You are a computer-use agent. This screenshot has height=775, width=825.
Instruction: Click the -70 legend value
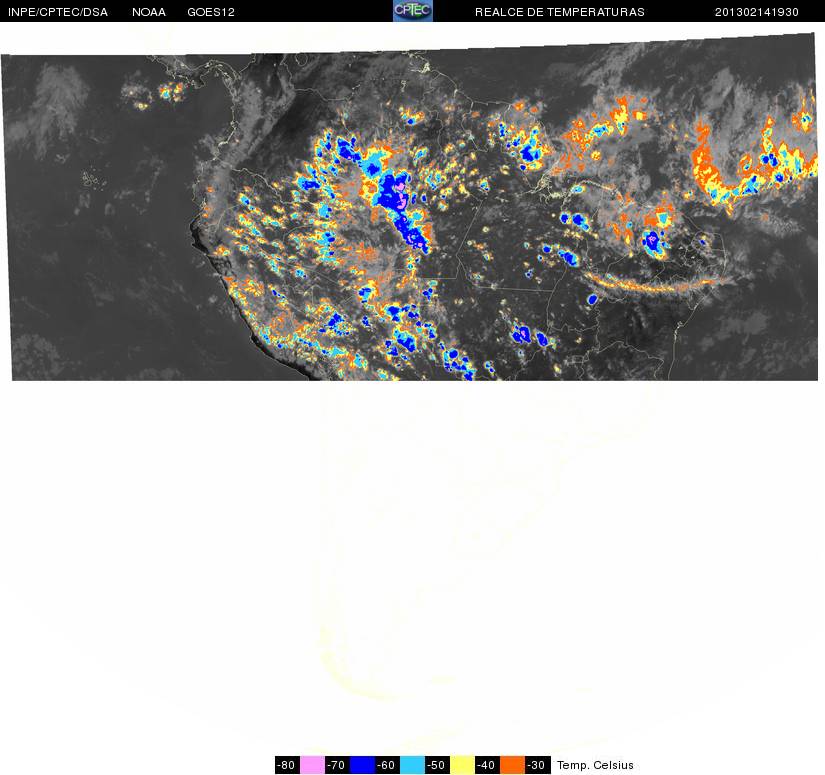[x=337, y=765]
